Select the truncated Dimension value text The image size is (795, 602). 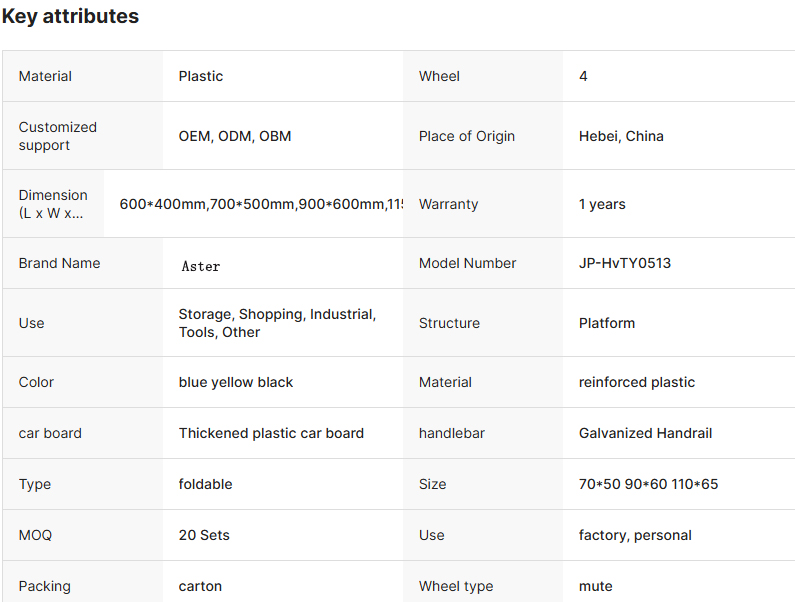pos(261,204)
